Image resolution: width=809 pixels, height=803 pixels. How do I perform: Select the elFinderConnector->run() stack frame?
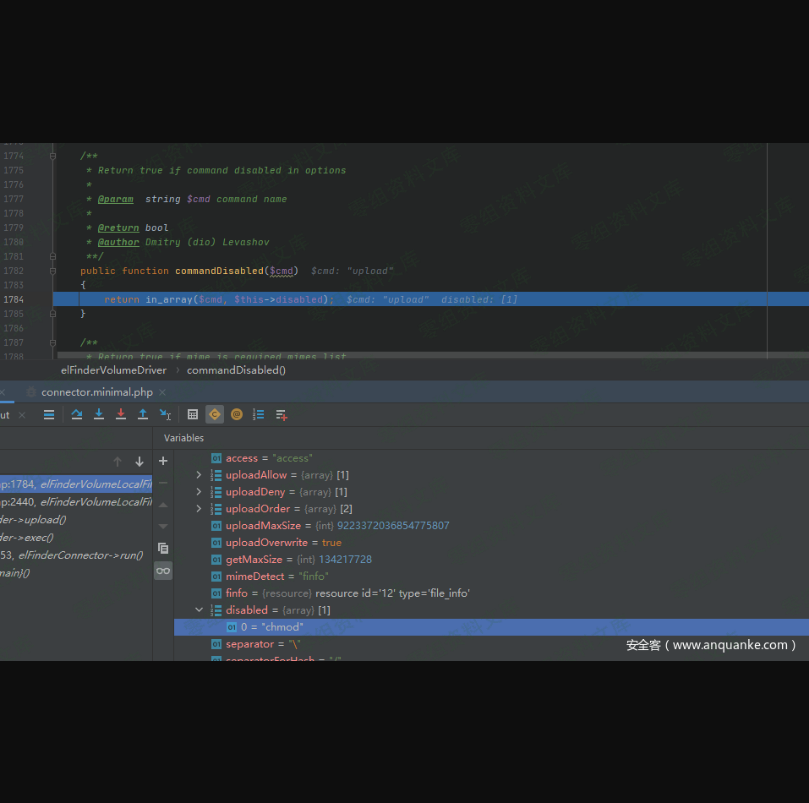tap(80, 555)
